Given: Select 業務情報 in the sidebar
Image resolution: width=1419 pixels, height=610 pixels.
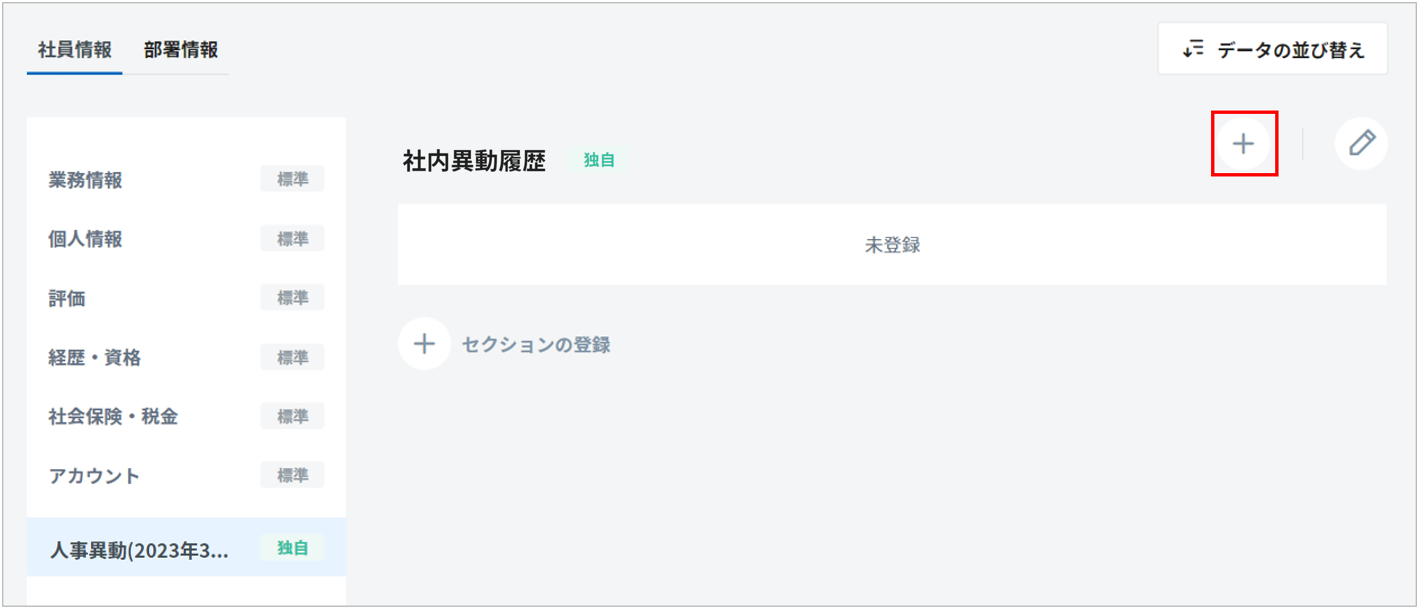Looking at the screenshot, I should (x=86, y=180).
